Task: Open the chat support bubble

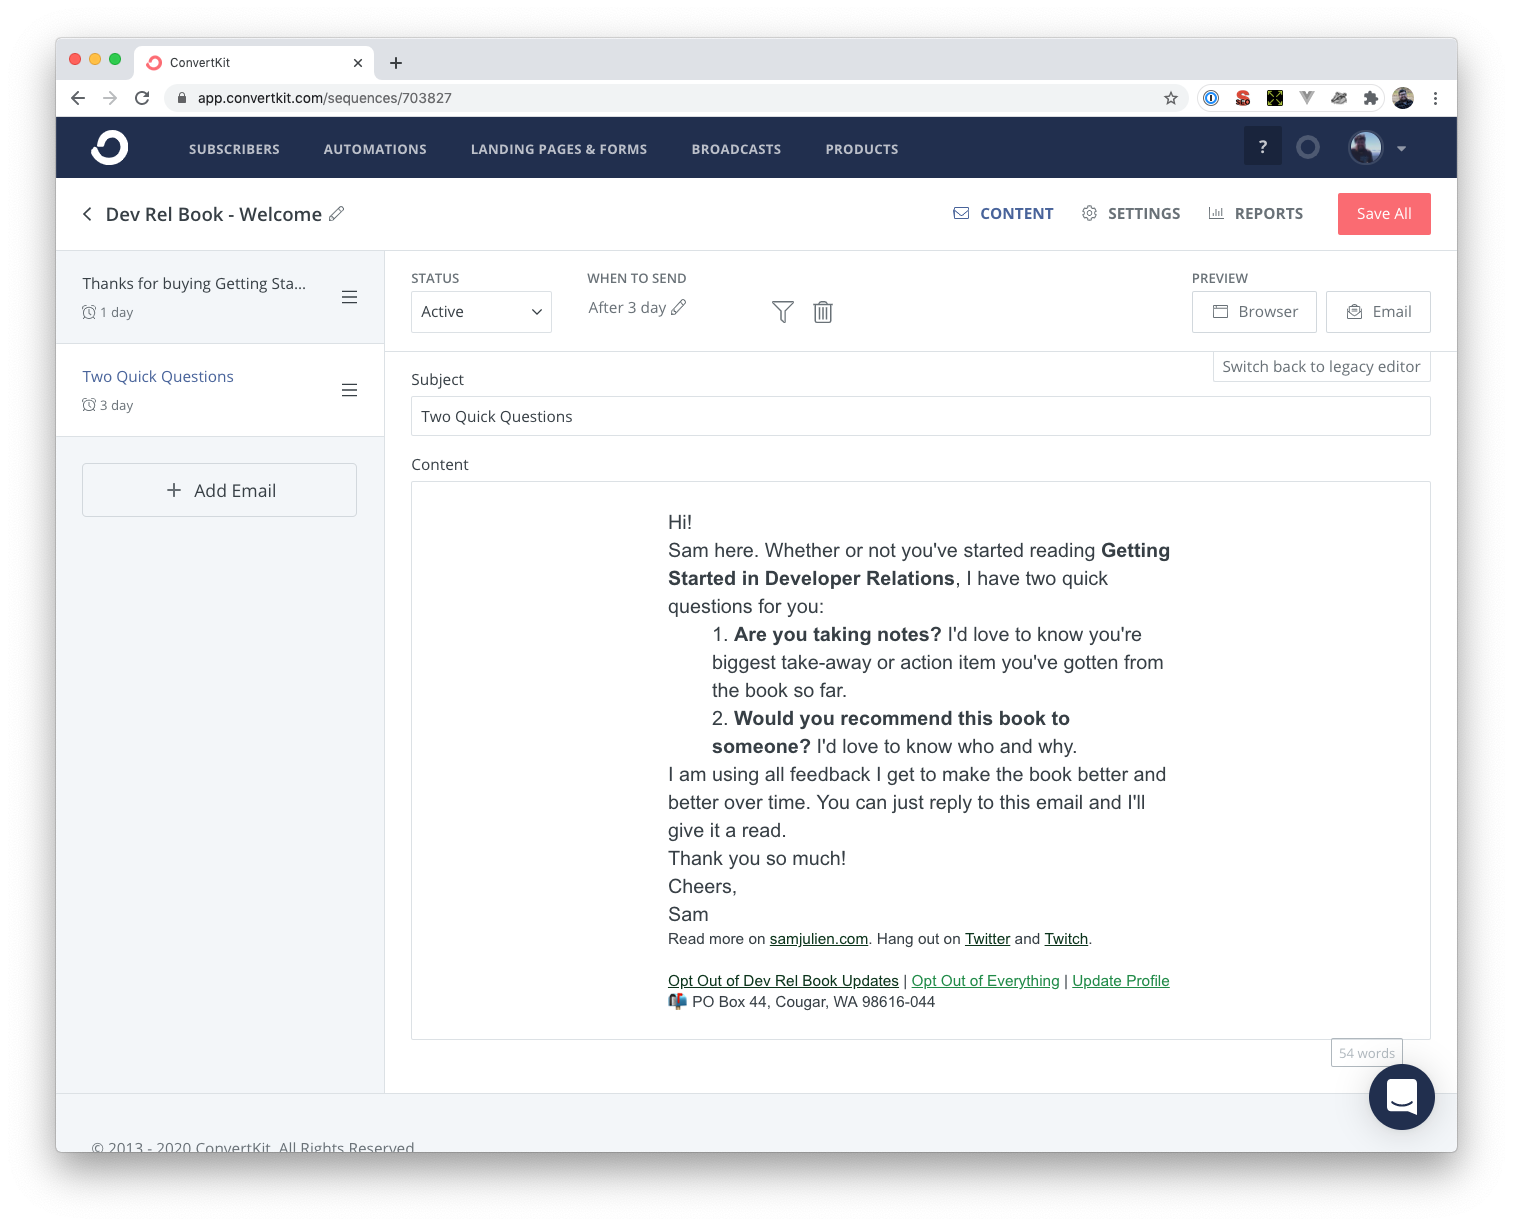Action: (1401, 1097)
